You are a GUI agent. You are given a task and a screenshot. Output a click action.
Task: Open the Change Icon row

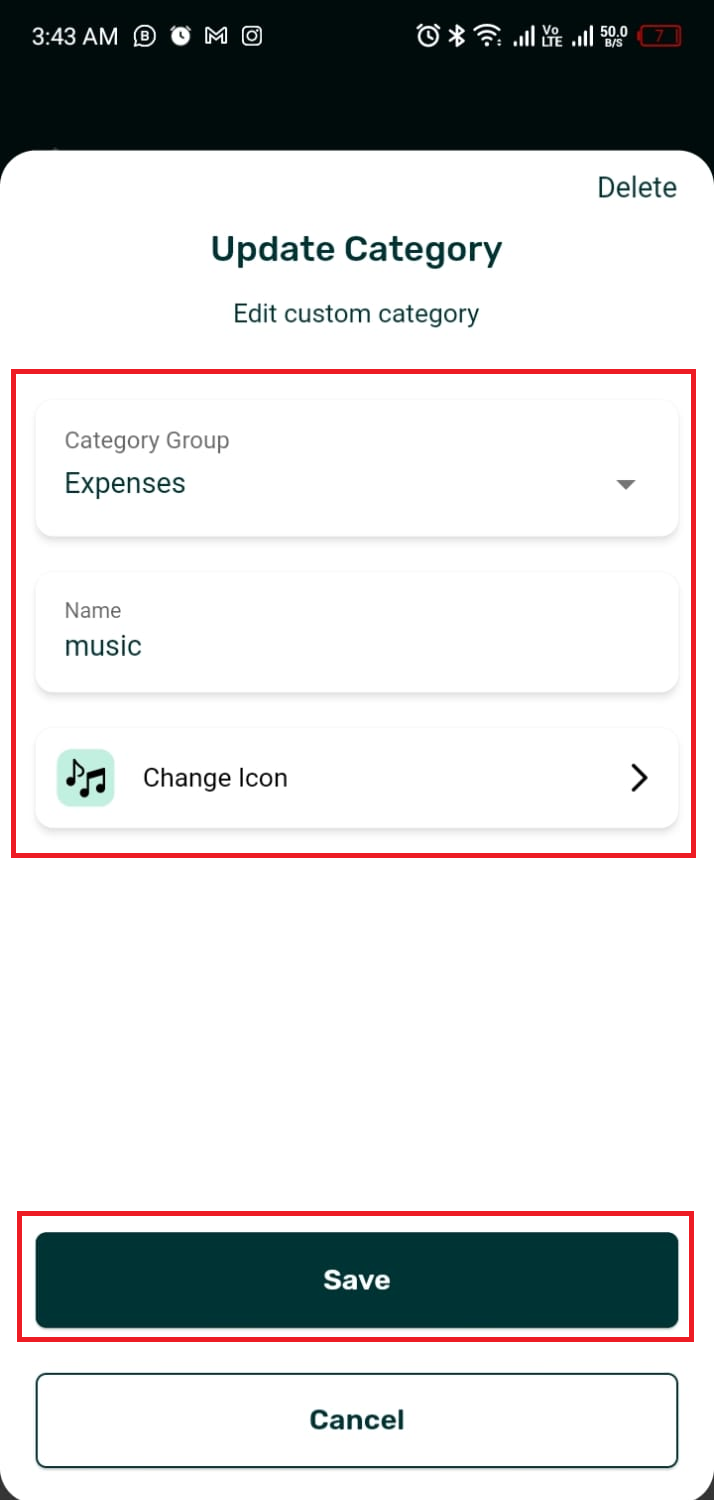coord(357,777)
